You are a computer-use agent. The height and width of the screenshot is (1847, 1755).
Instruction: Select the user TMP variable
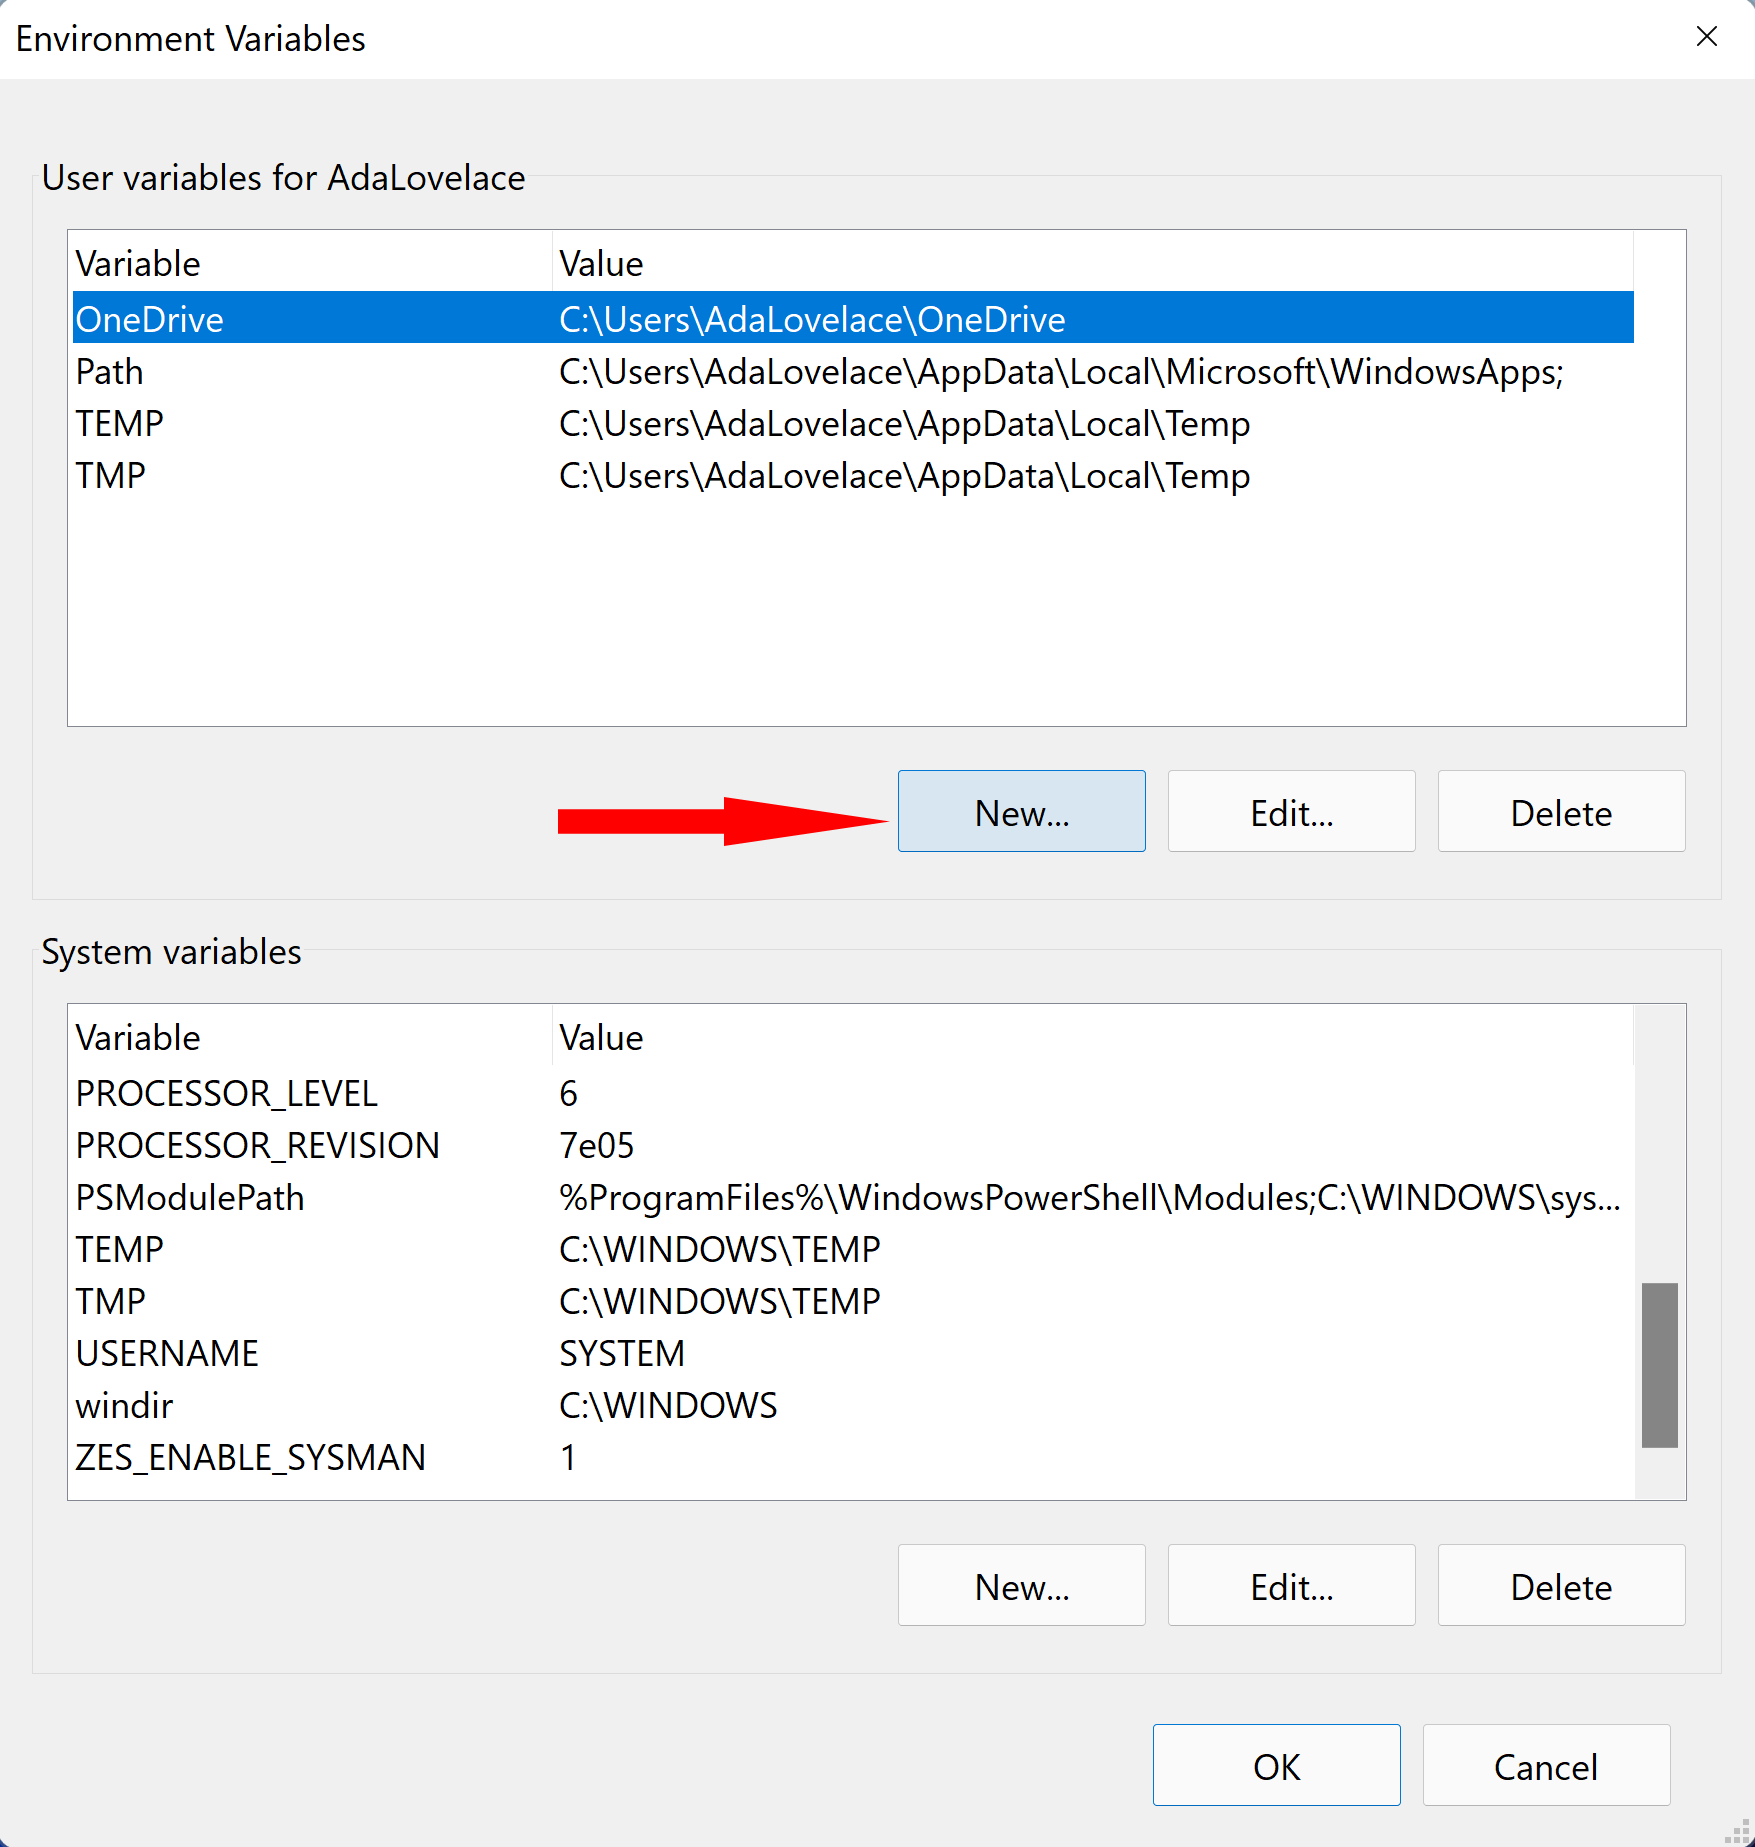coord(111,476)
